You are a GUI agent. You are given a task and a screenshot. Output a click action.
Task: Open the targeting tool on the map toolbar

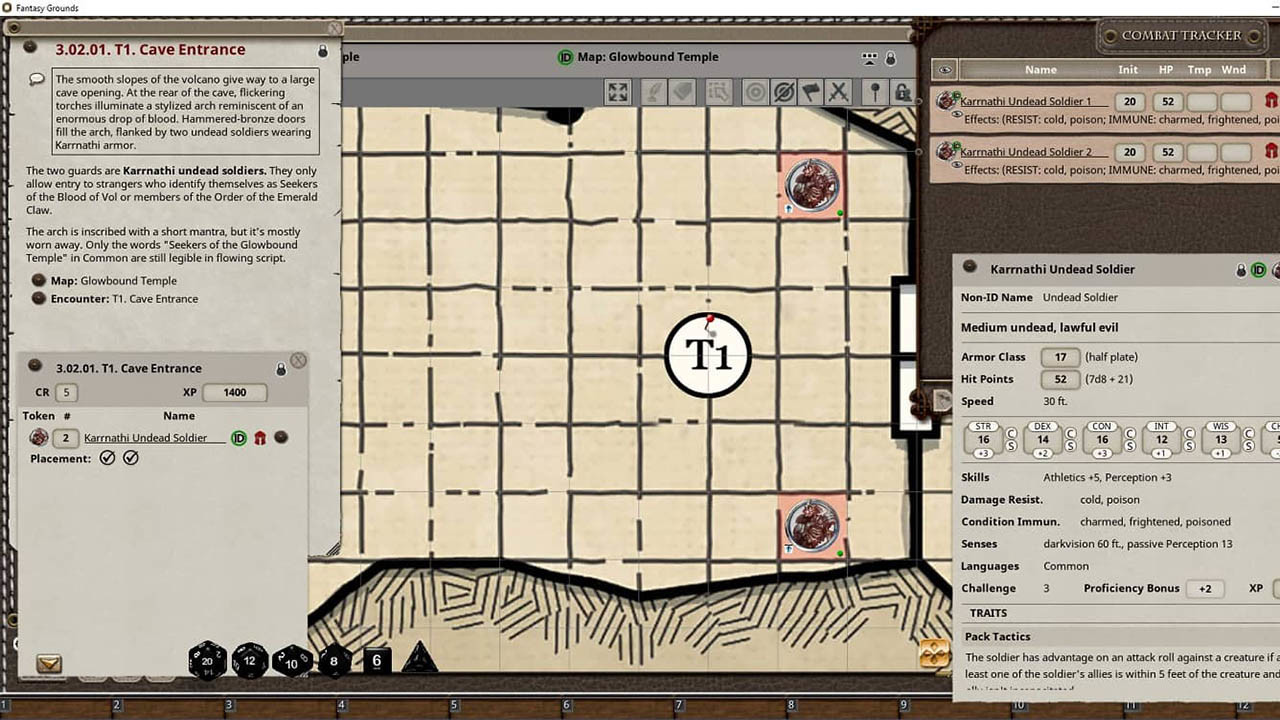(756, 92)
